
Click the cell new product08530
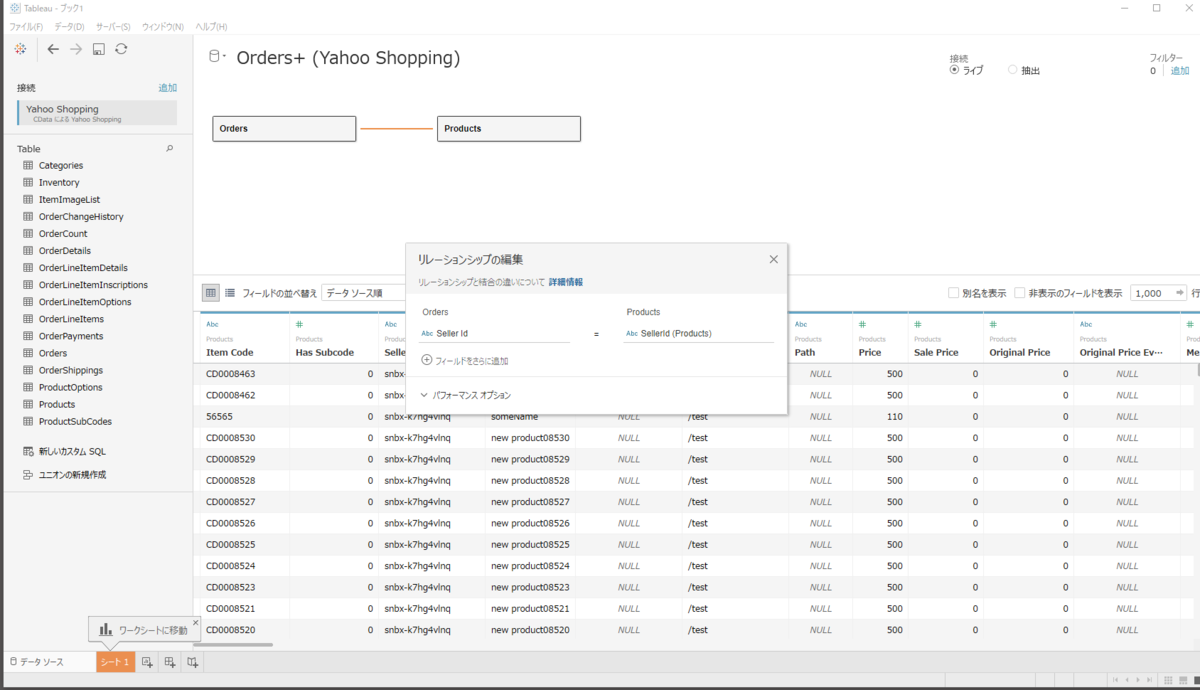tap(530, 438)
